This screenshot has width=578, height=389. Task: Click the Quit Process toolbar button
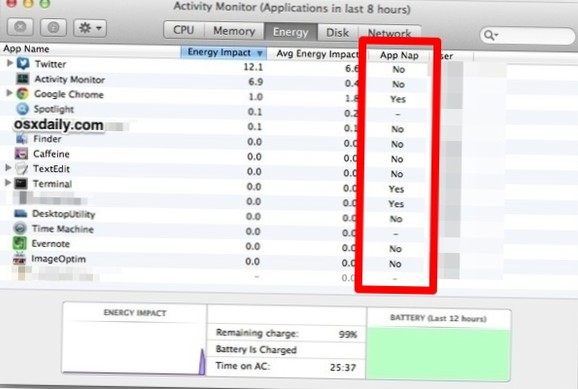coord(20,27)
